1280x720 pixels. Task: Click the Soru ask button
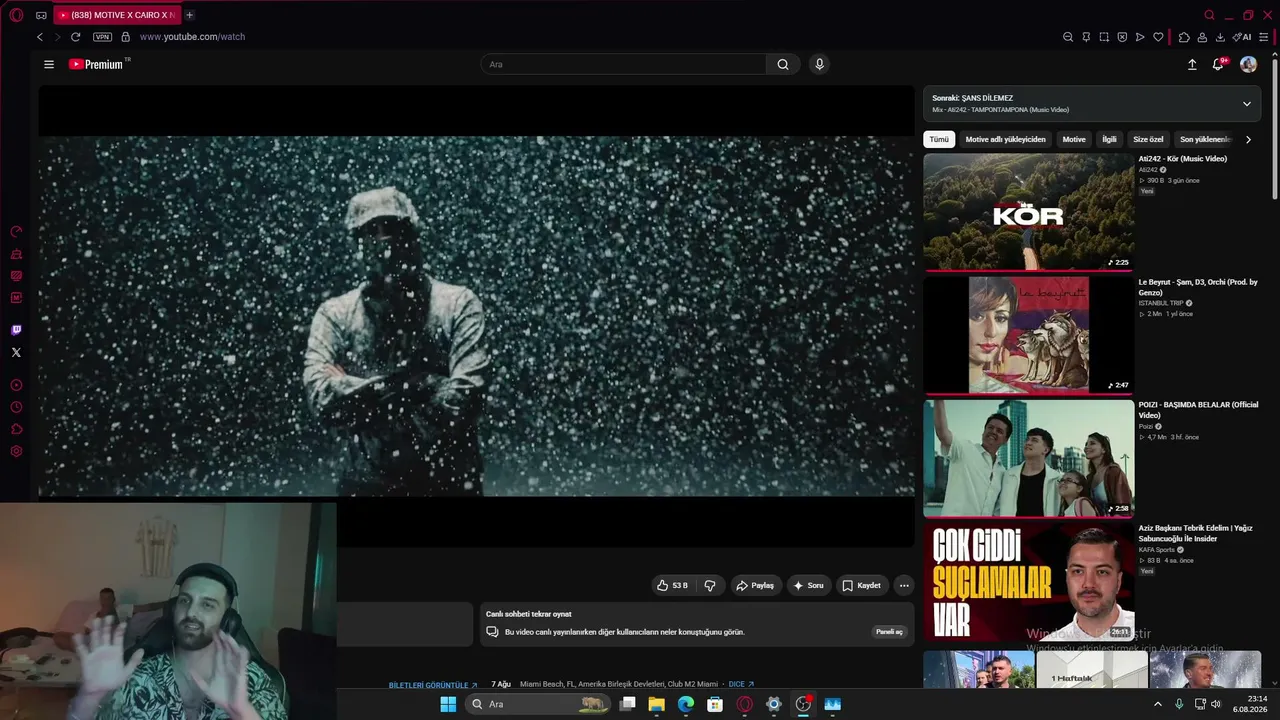pyautogui.click(x=809, y=585)
